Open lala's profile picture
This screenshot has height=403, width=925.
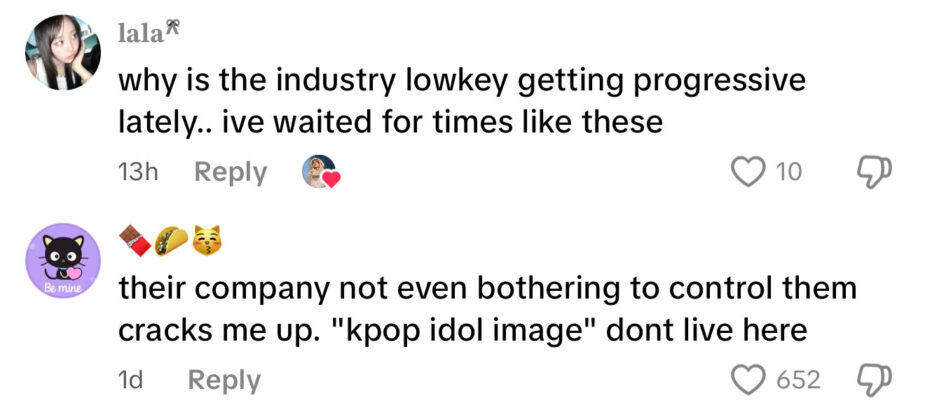click(63, 52)
